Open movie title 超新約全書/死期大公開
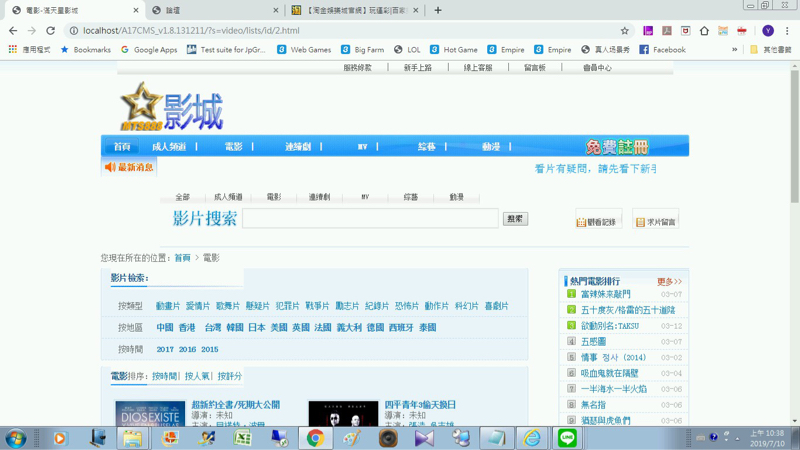The image size is (800, 450). (x=236, y=405)
